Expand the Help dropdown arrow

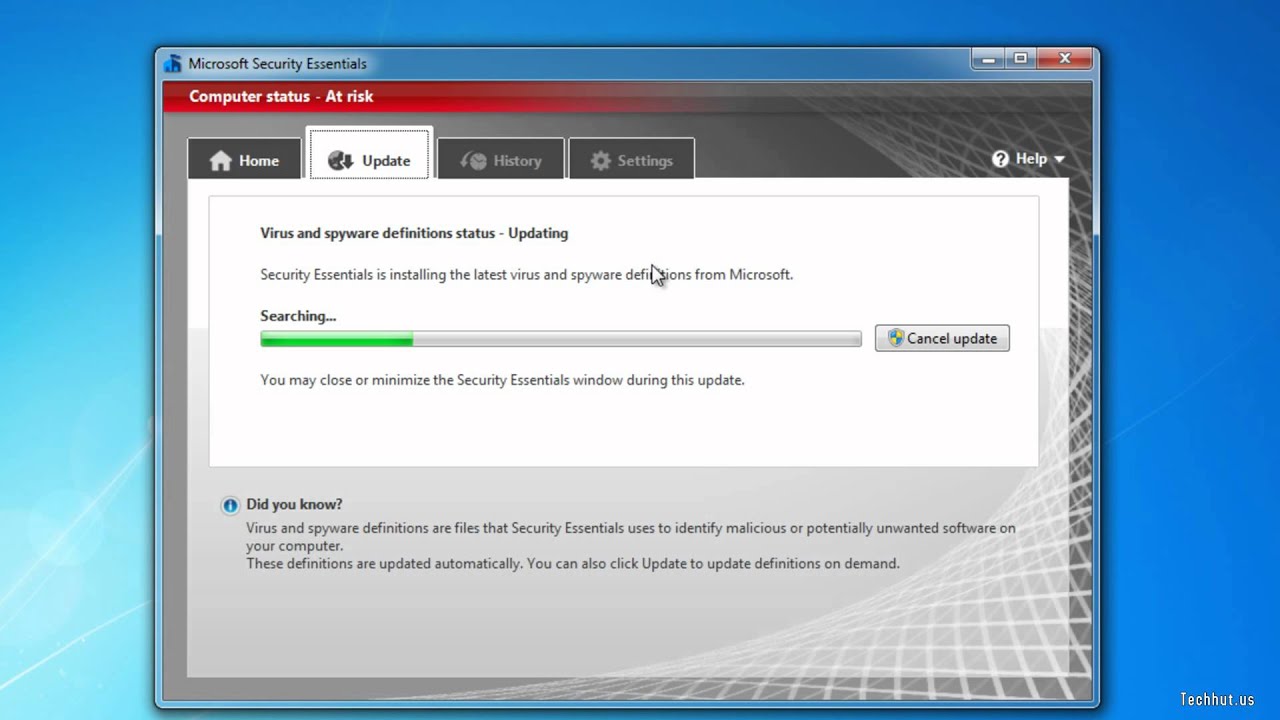point(1059,160)
